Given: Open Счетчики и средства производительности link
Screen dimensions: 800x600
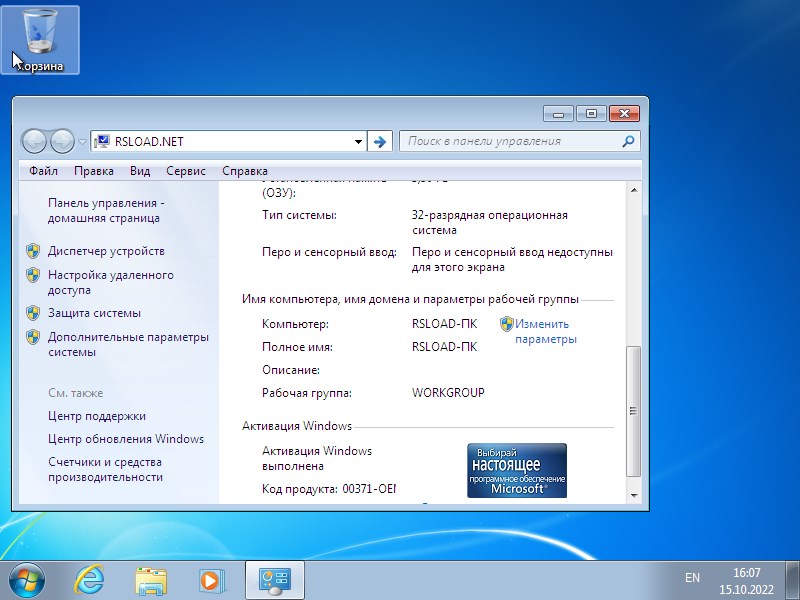Looking at the screenshot, I should click(x=105, y=469).
